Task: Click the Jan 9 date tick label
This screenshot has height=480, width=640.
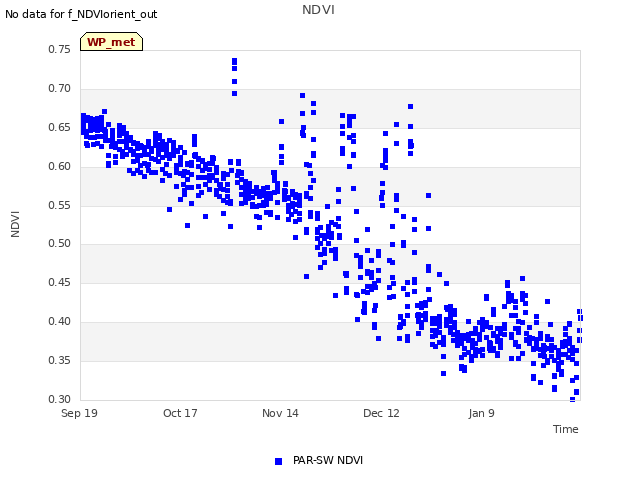Action: [481, 413]
